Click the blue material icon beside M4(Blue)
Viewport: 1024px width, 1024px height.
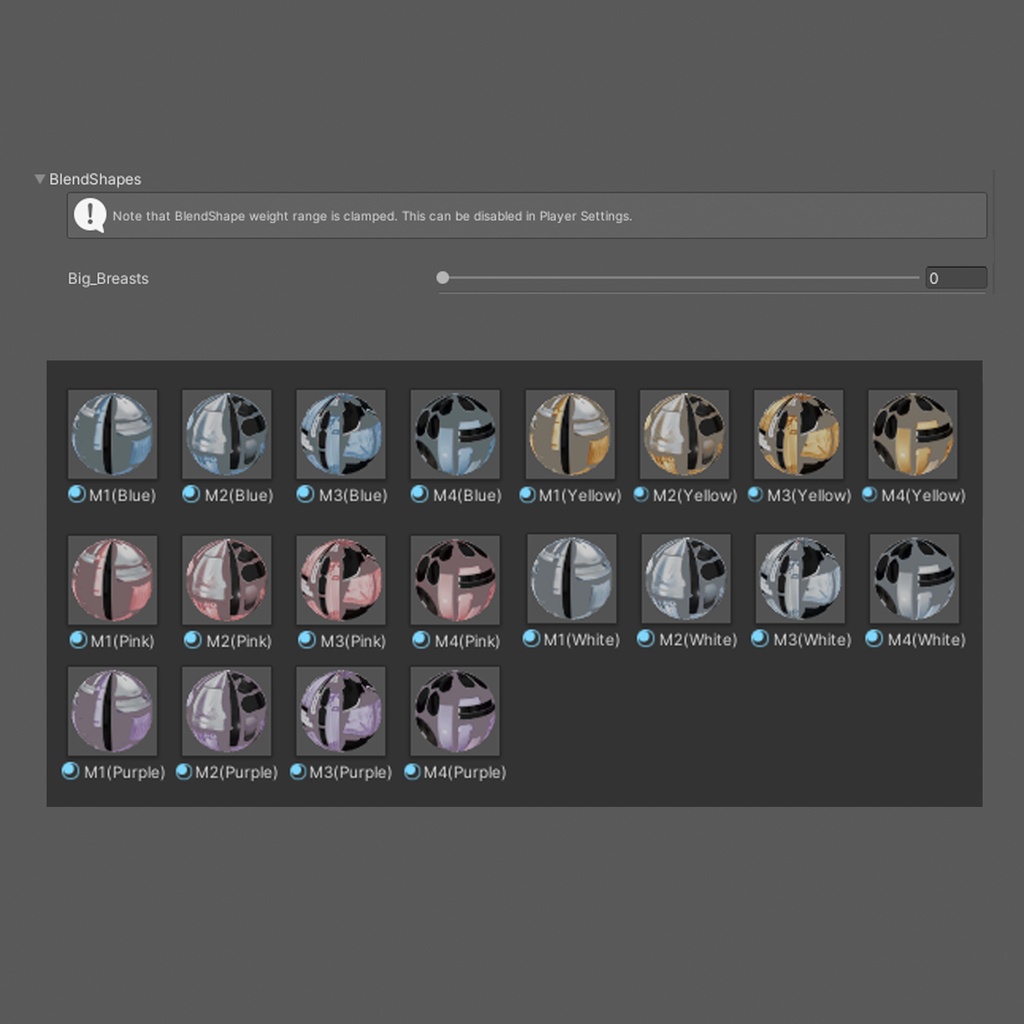[419, 494]
